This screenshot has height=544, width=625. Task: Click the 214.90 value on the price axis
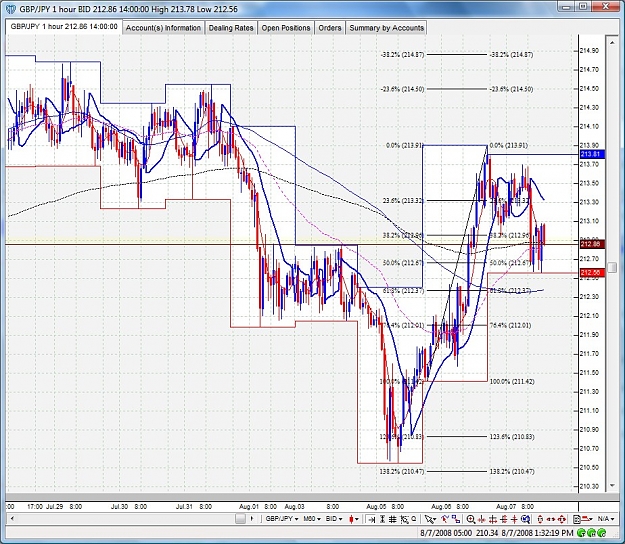click(x=589, y=51)
